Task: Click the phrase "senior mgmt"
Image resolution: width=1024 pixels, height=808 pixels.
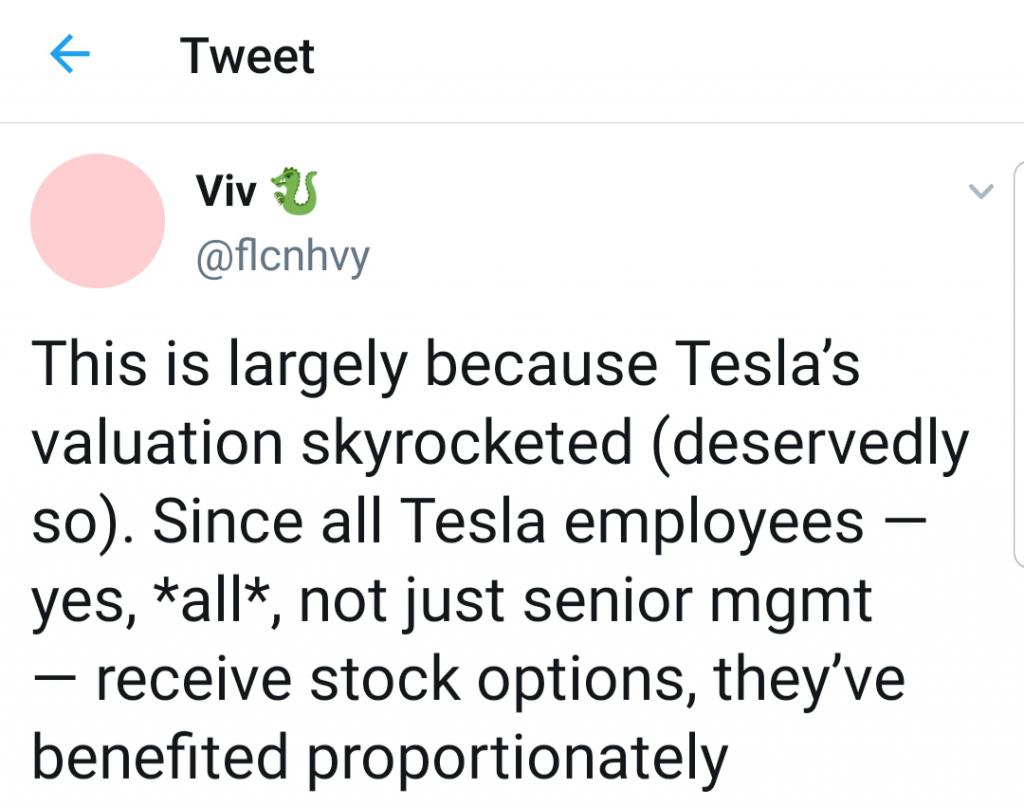Action: (698, 602)
